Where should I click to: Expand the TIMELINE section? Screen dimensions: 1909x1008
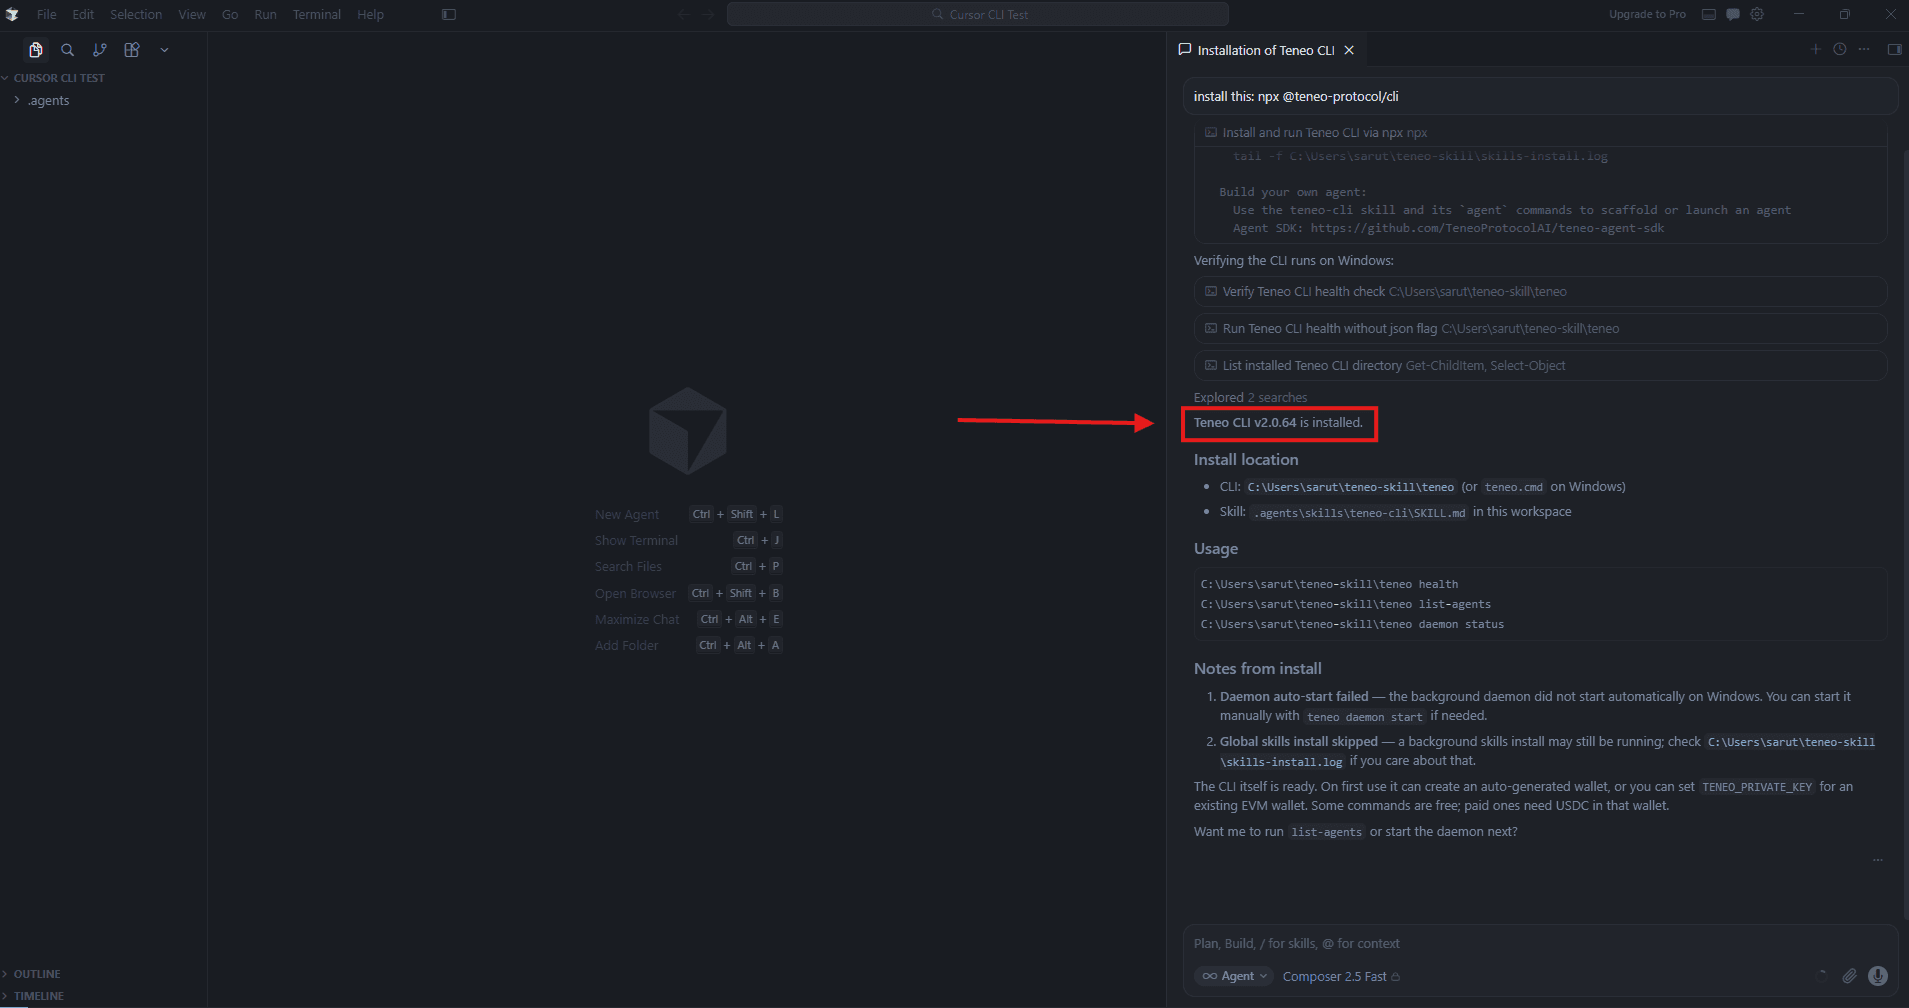click(39, 996)
